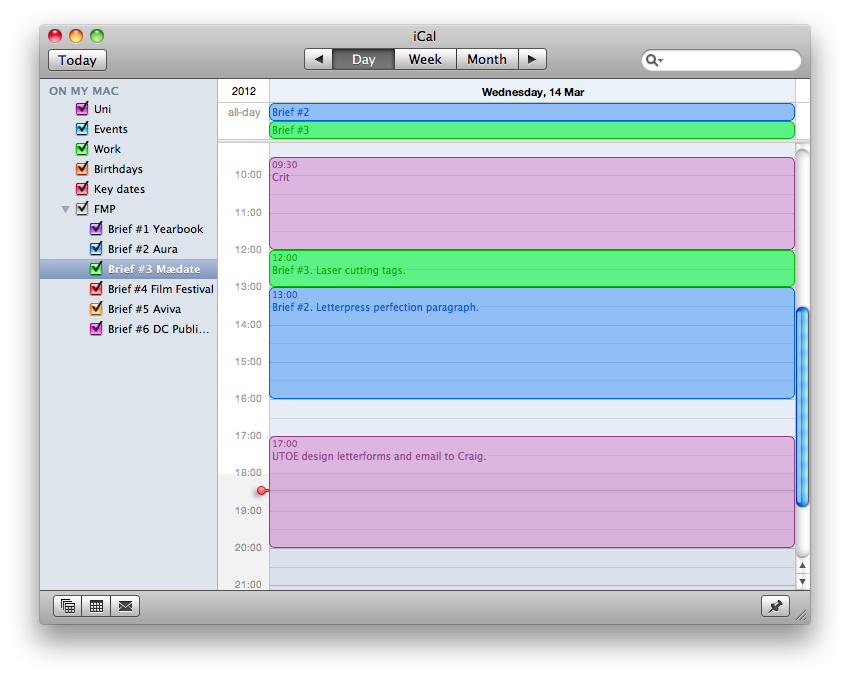Uncheck Brief #2 Aura calendar

[x=96, y=248]
